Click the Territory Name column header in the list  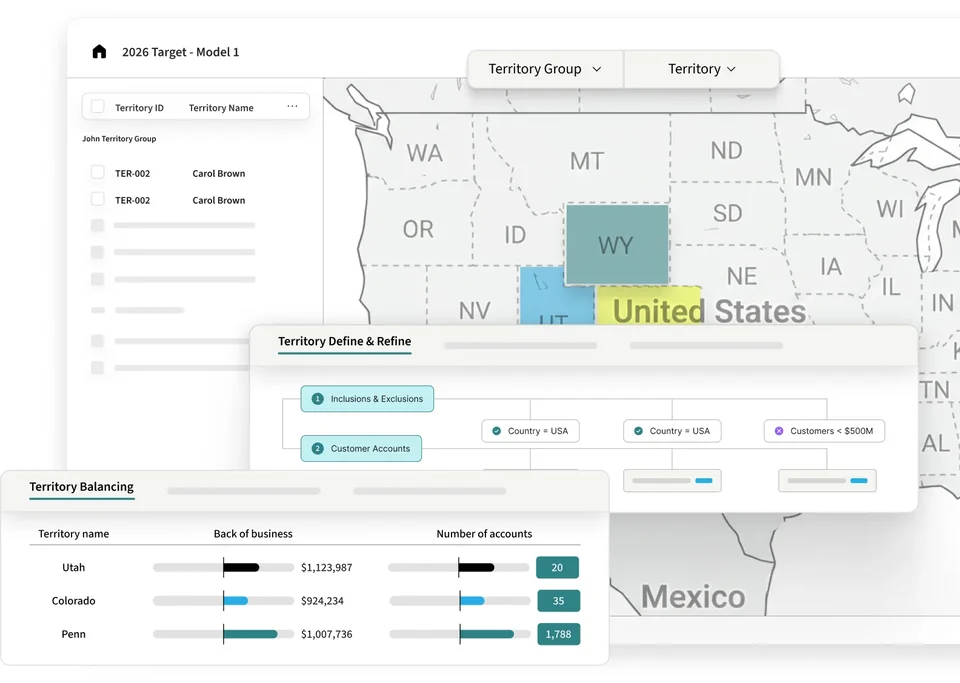click(221, 108)
